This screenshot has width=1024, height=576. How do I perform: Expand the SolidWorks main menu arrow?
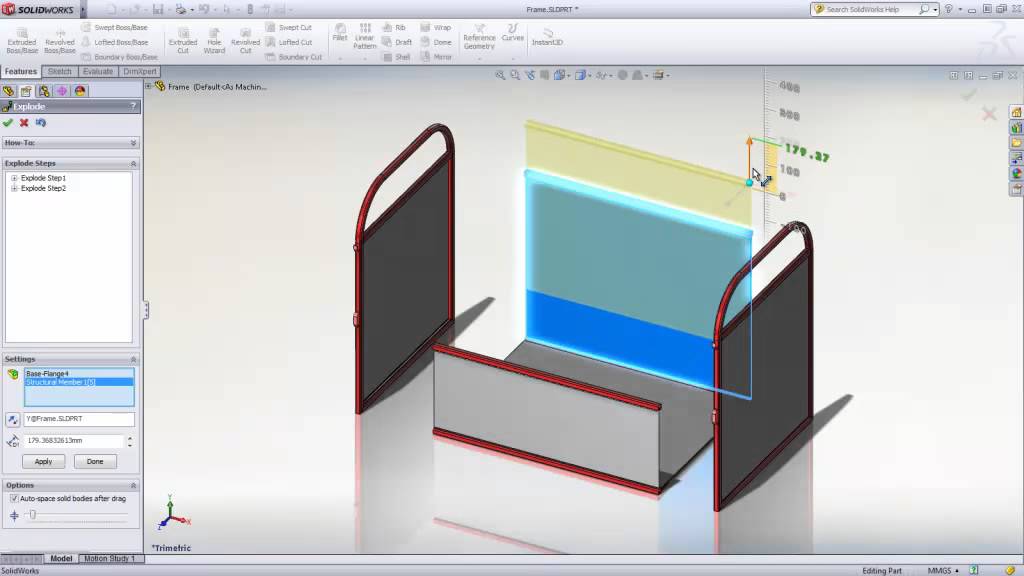(x=83, y=10)
